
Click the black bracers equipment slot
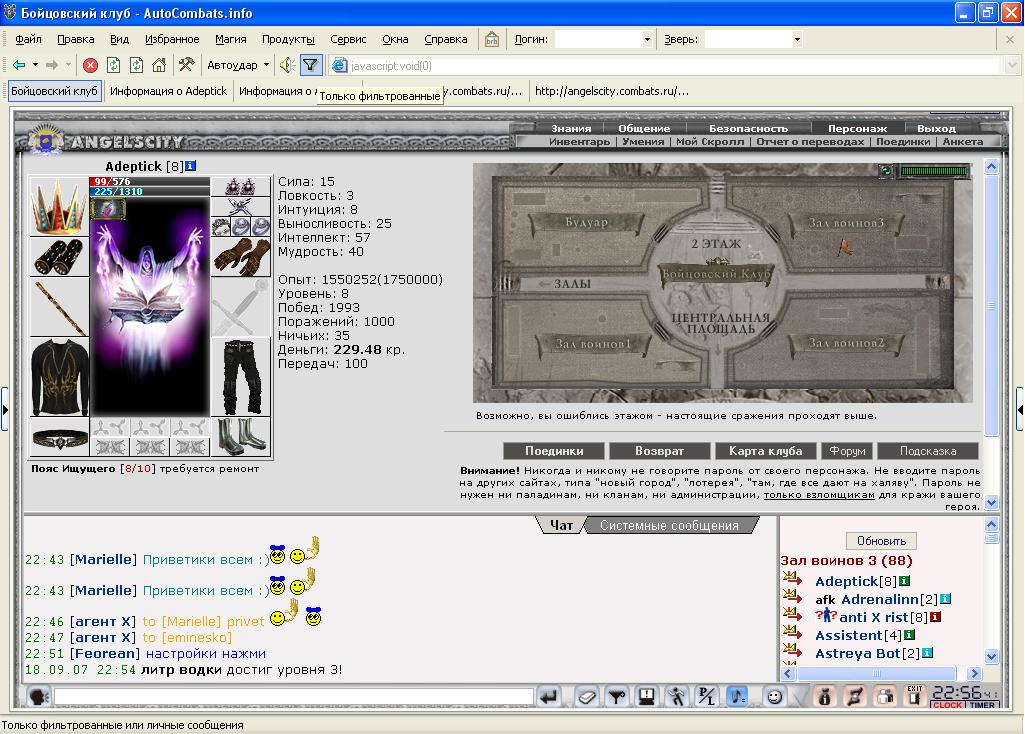click(59, 257)
